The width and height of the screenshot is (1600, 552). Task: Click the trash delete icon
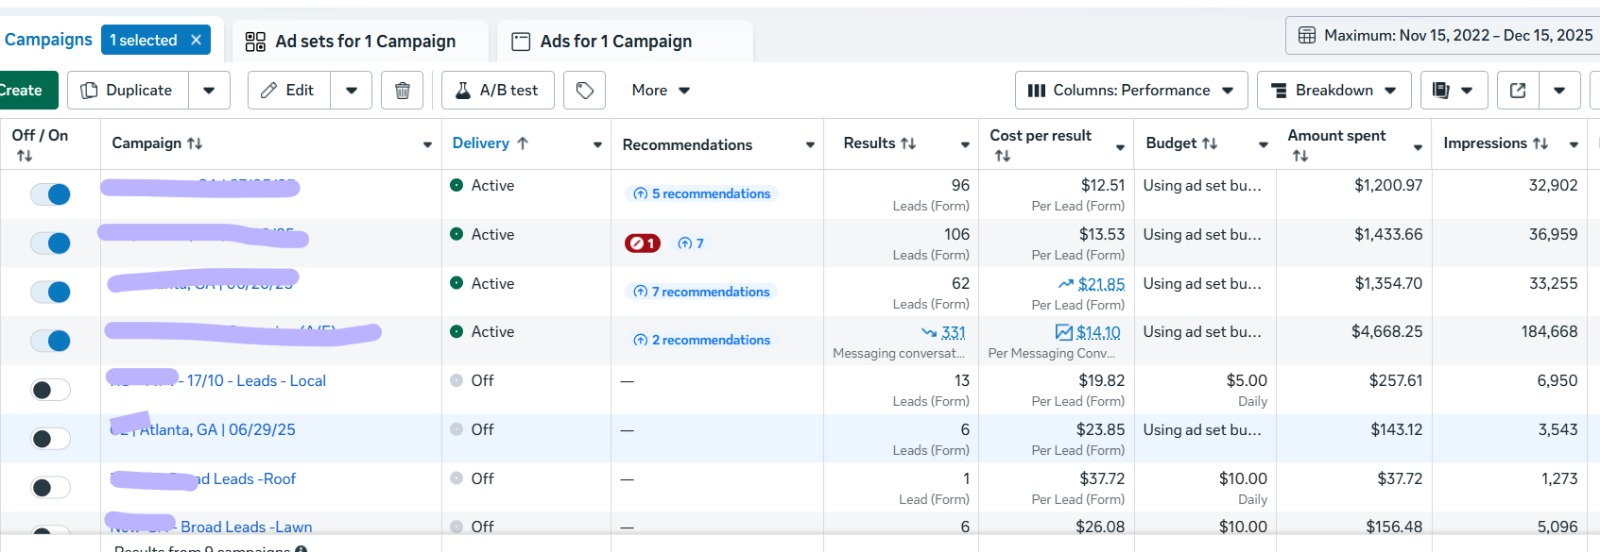coord(402,90)
